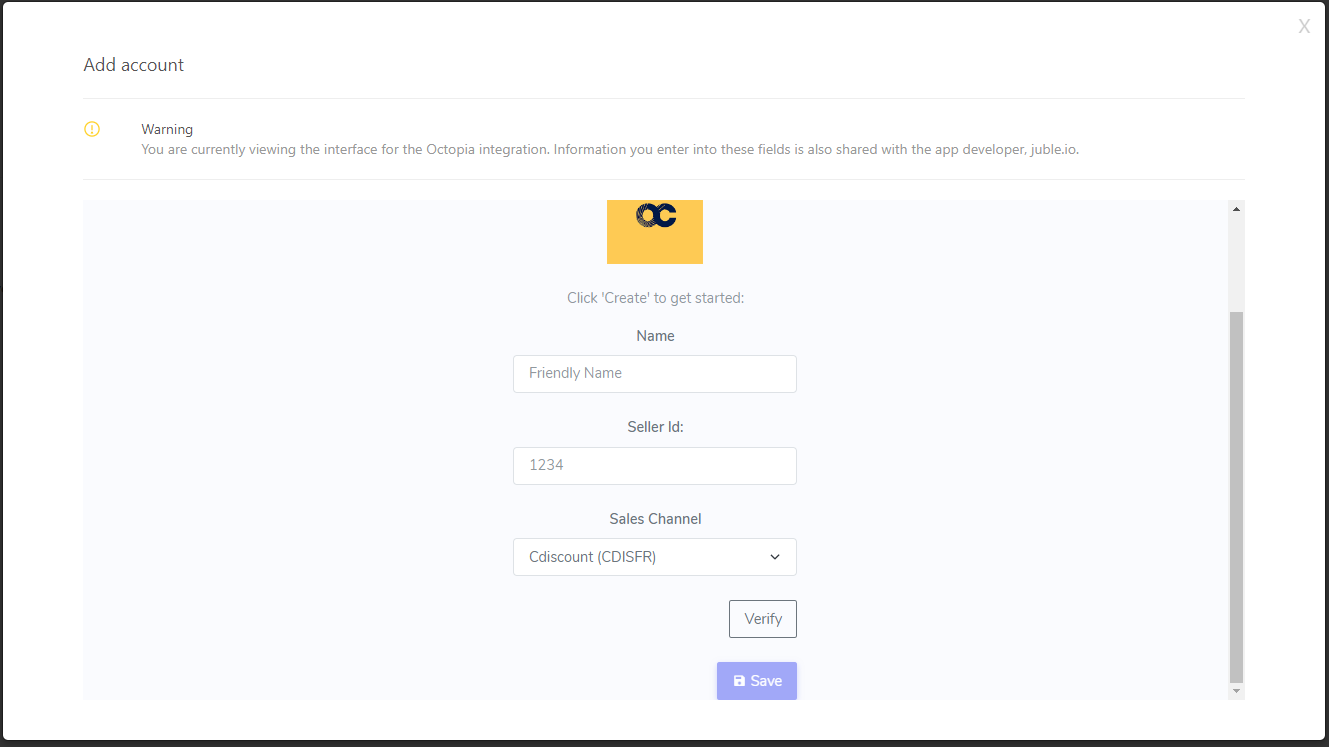The width and height of the screenshot is (1329, 747).
Task: Click the vertical scrollbar thumb
Action: point(1236,495)
